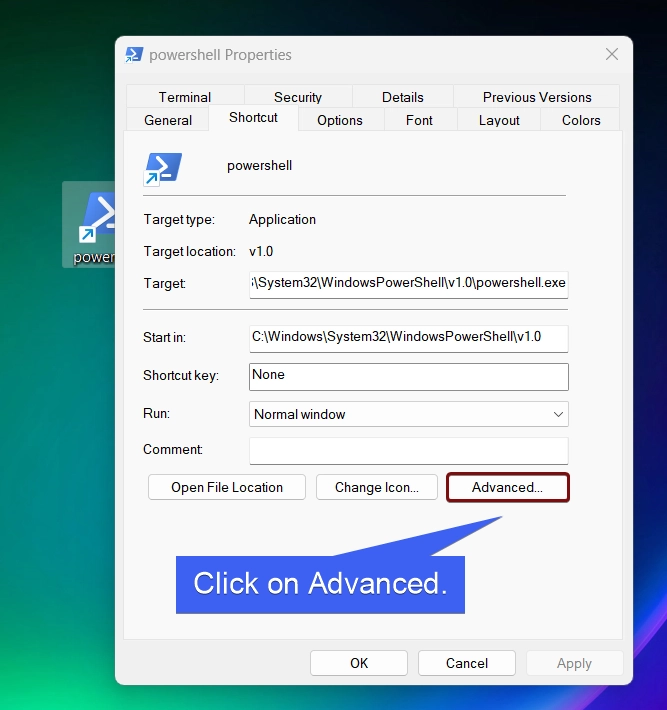Screen dimensions: 667x710
Task: Switch to Previous Versions tab
Action: (537, 97)
